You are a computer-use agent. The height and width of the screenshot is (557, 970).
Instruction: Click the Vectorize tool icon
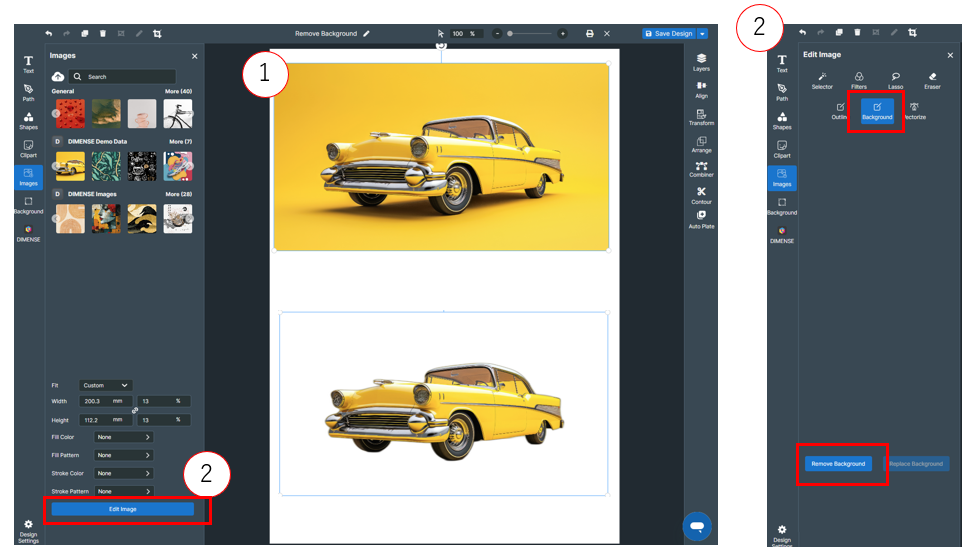[914, 109]
